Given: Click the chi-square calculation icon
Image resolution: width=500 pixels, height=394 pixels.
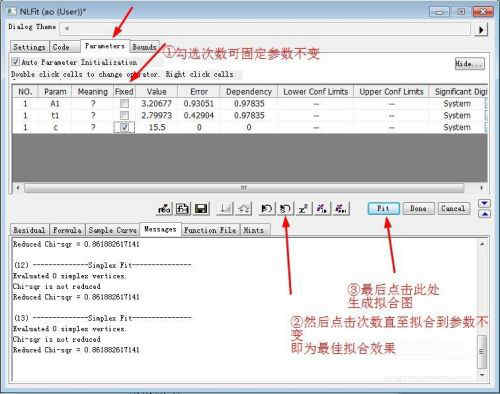Looking at the screenshot, I should click(x=304, y=209).
